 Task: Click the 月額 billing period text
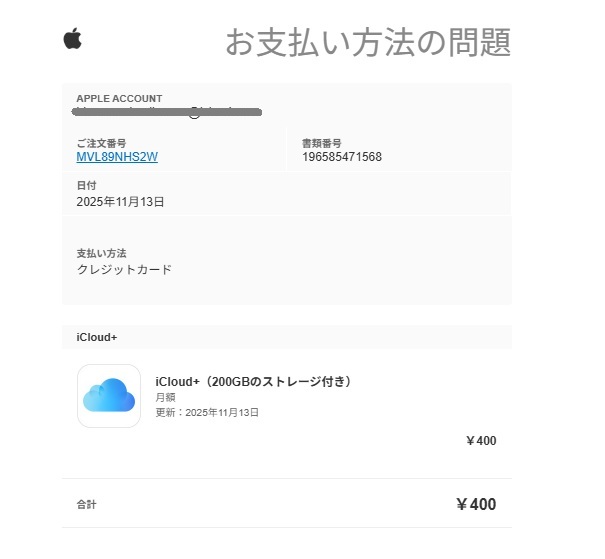(x=165, y=397)
